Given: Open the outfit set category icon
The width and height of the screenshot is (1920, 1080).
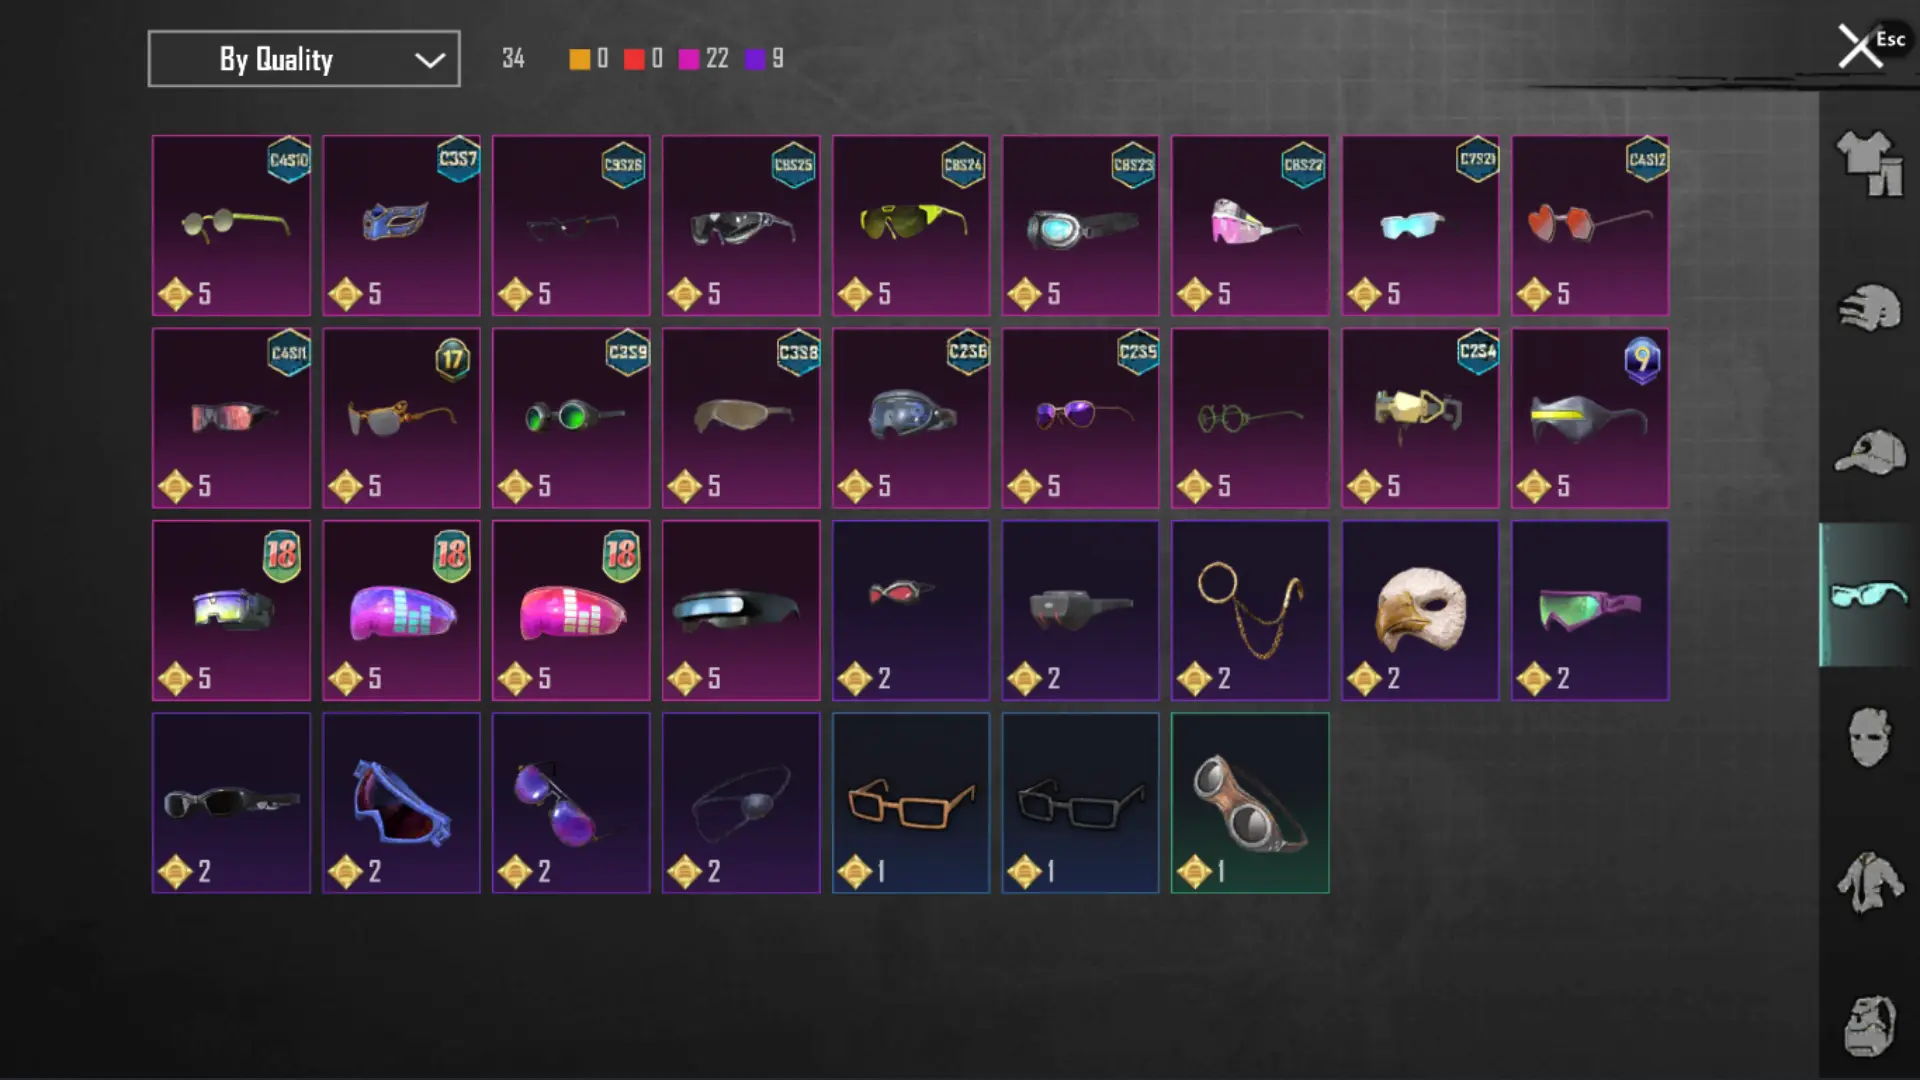Looking at the screenshot, I should point(1868,163).
